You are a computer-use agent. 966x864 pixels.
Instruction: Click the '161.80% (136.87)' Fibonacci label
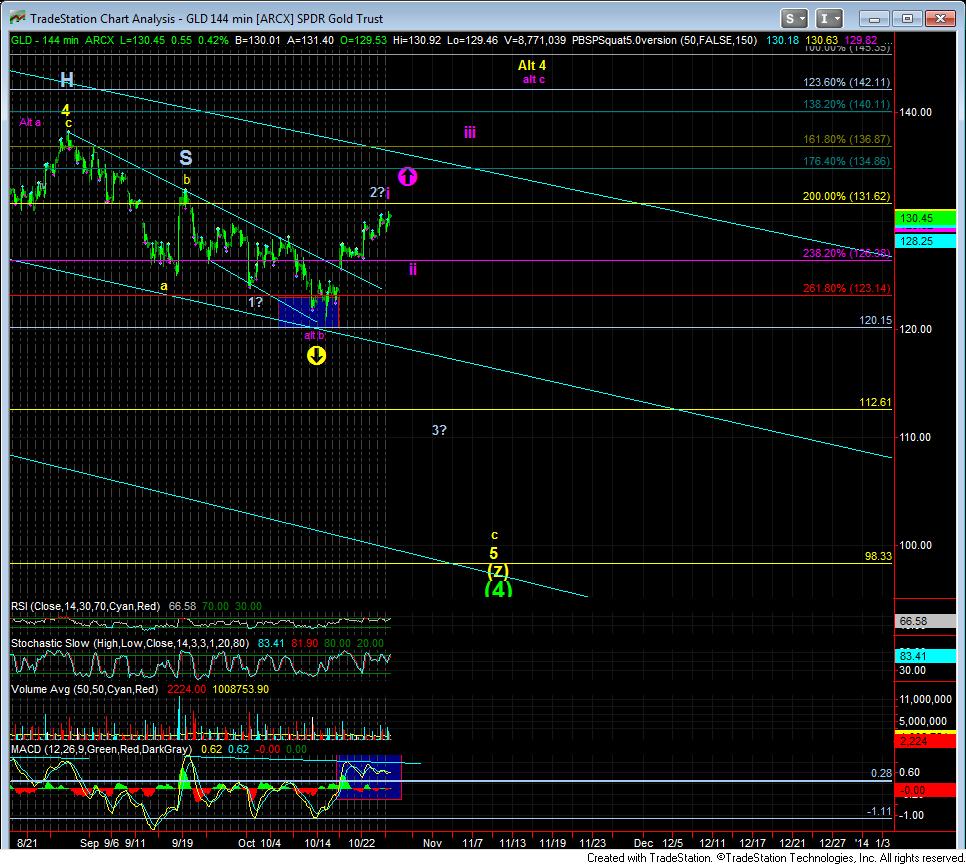point(846,139)
